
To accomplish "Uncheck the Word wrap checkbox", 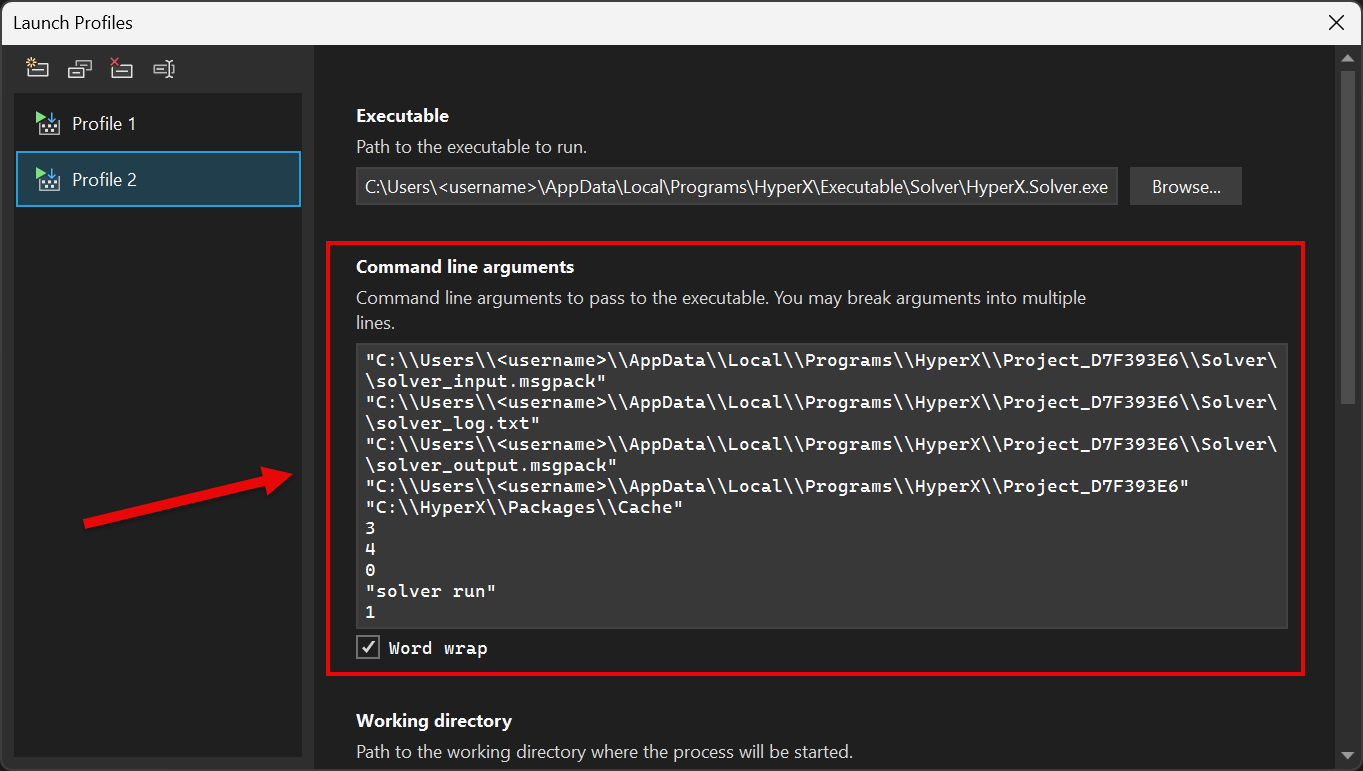I will [369, 648].
